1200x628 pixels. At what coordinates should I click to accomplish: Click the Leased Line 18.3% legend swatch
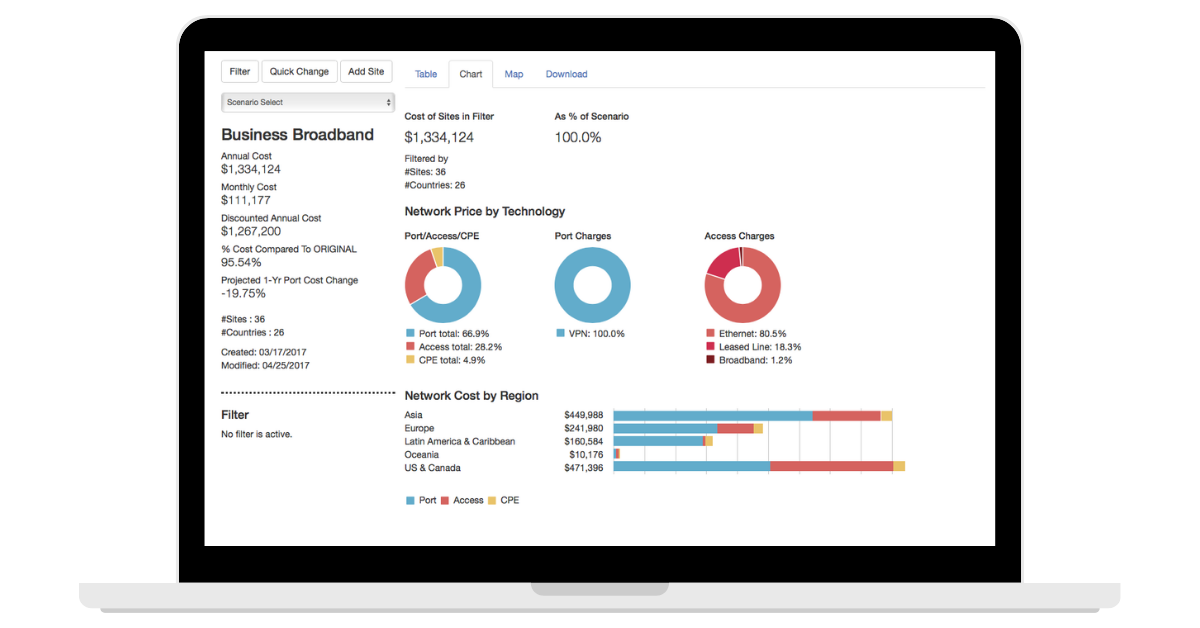(710, 347)
